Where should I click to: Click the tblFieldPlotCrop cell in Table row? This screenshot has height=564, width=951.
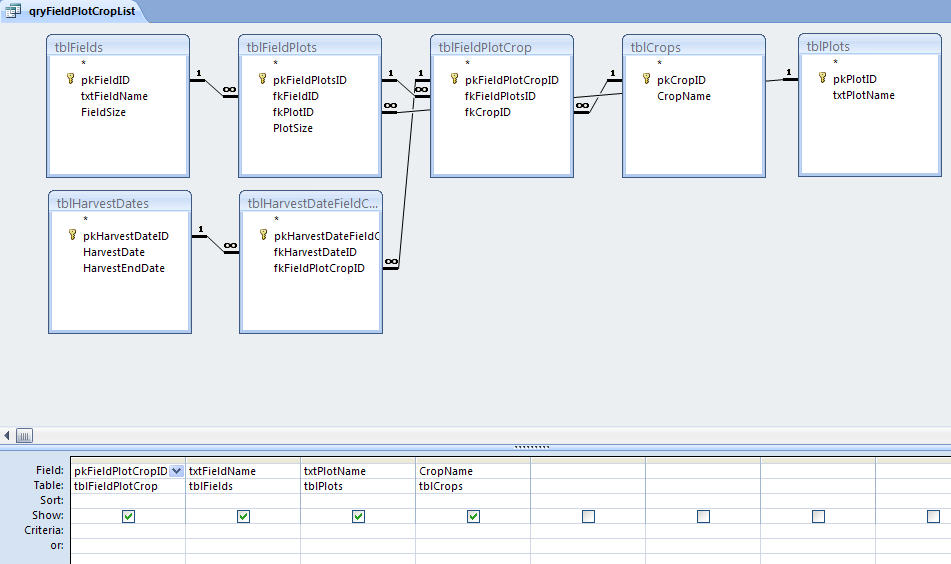click(x=128, y=486)
